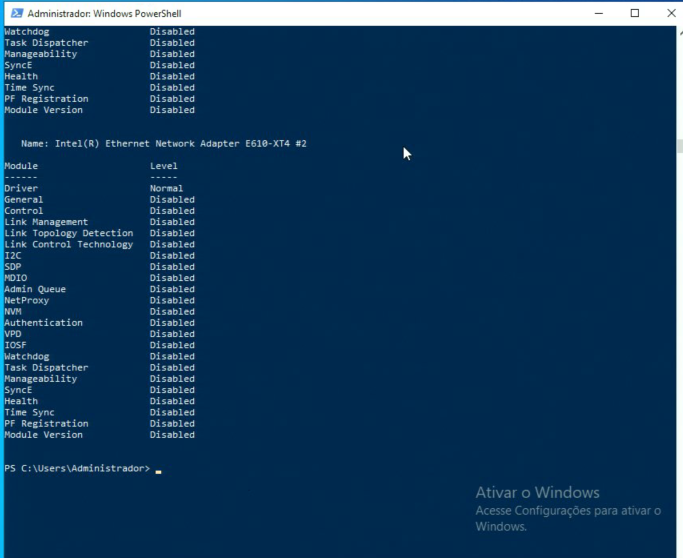This screenshot has height=558, width=683.
Task: Select the 'Admin Queue' module text
Action: point(35,289)
